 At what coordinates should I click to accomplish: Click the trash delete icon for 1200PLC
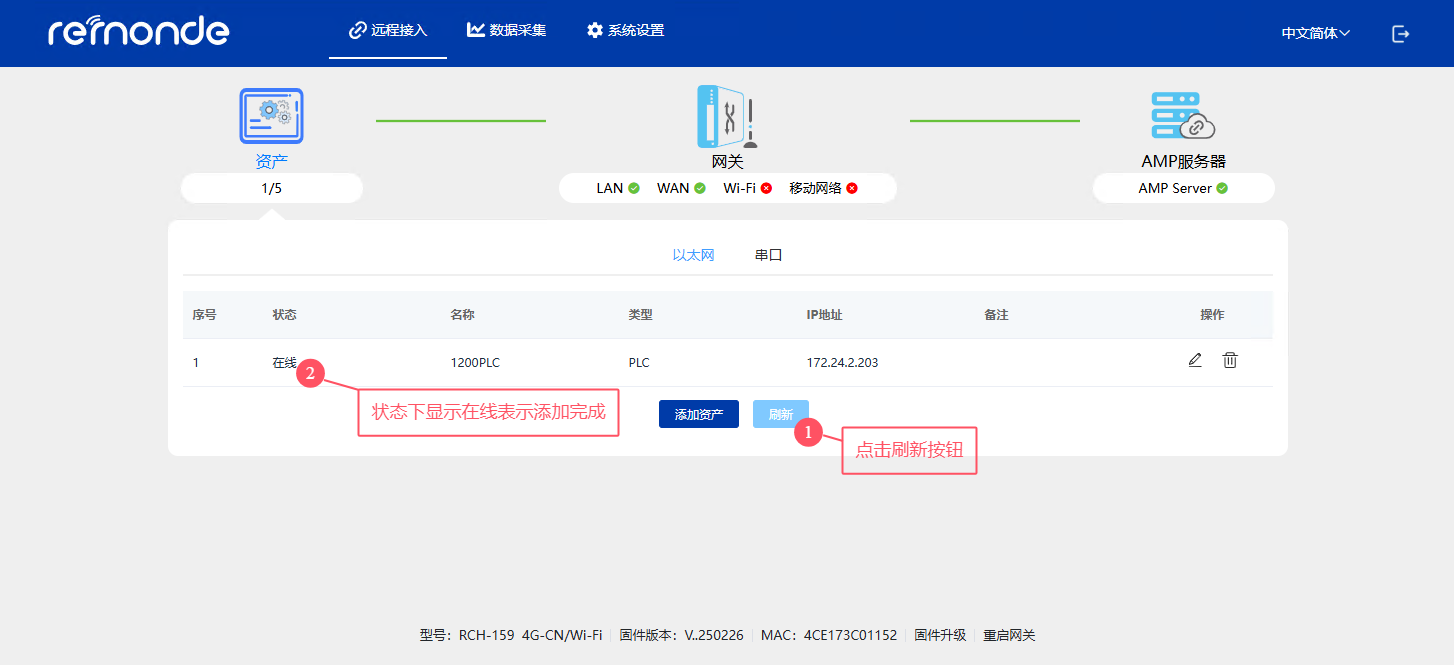[1230, 361]
